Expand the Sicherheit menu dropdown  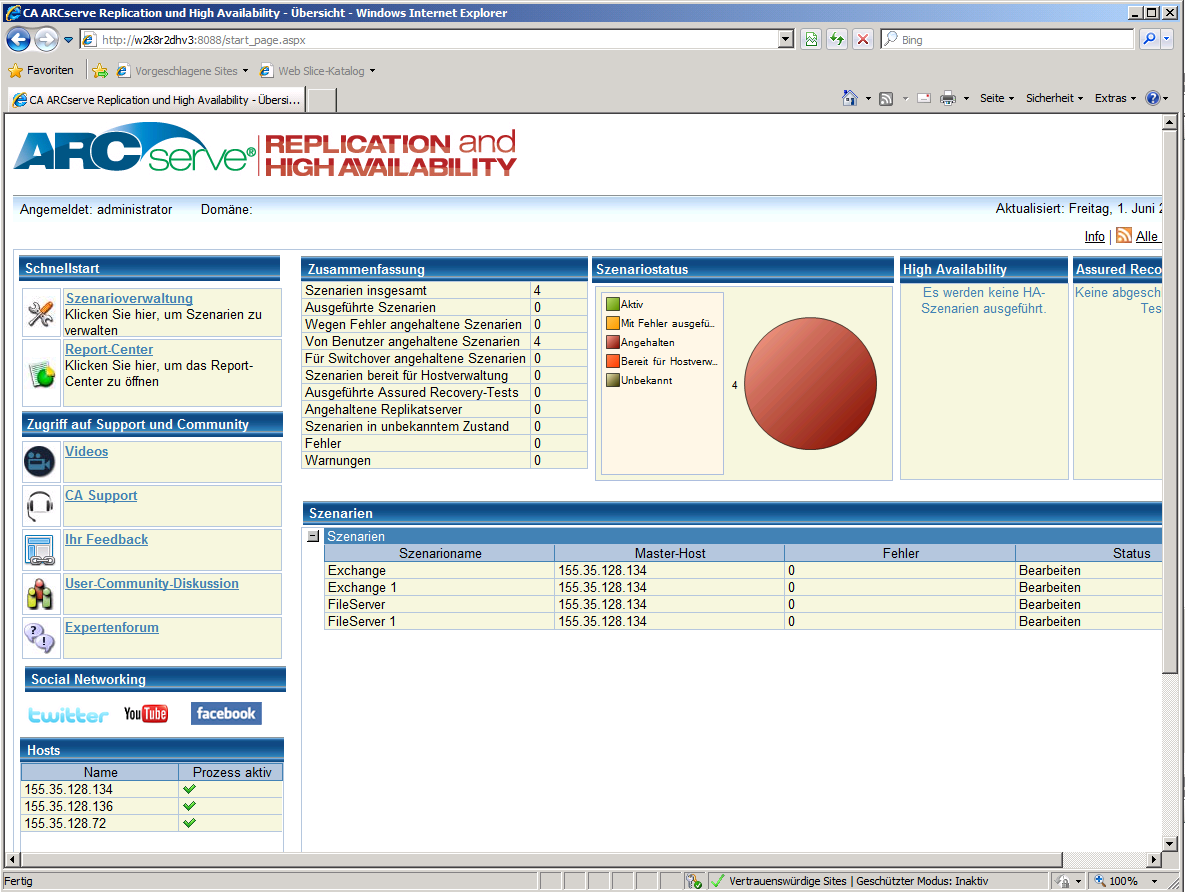[1054, 98]
